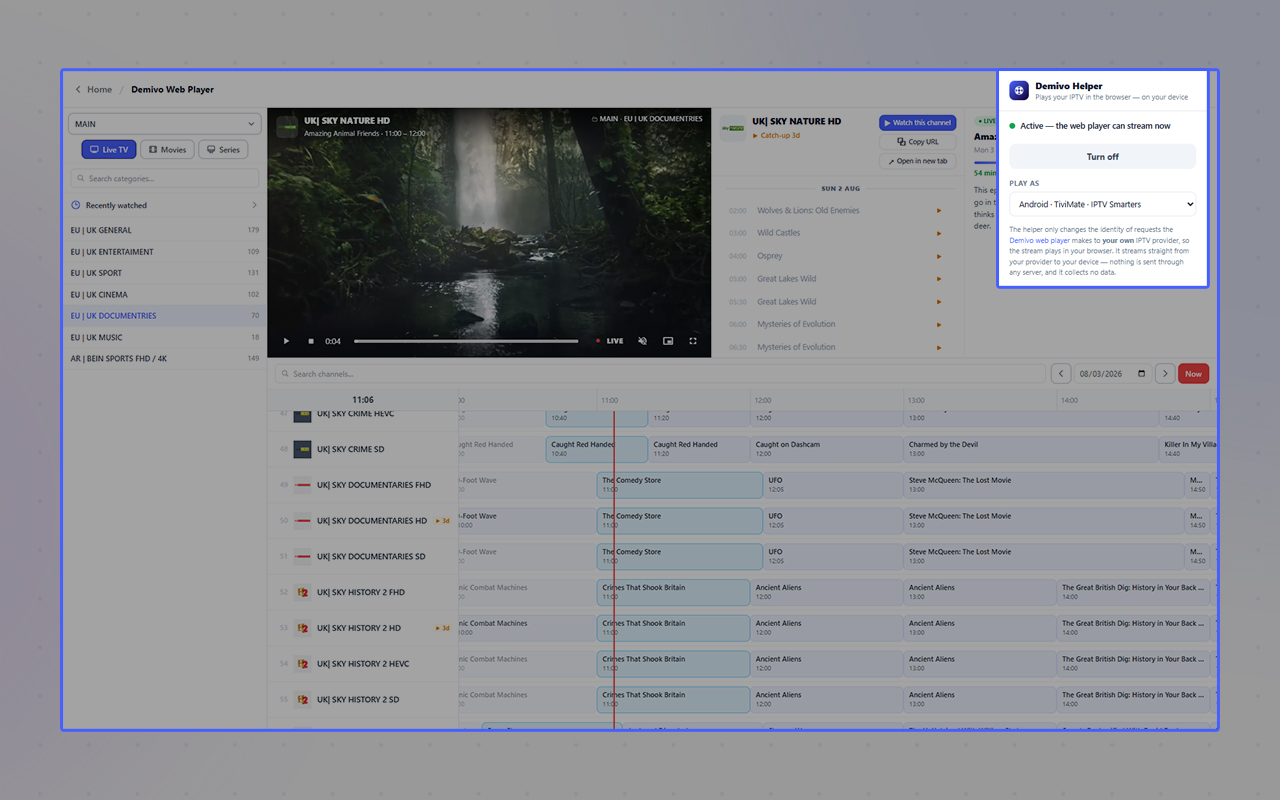1280x800 pixels.
Task: Click the Copy URL button
Action: tap(918, 142)
